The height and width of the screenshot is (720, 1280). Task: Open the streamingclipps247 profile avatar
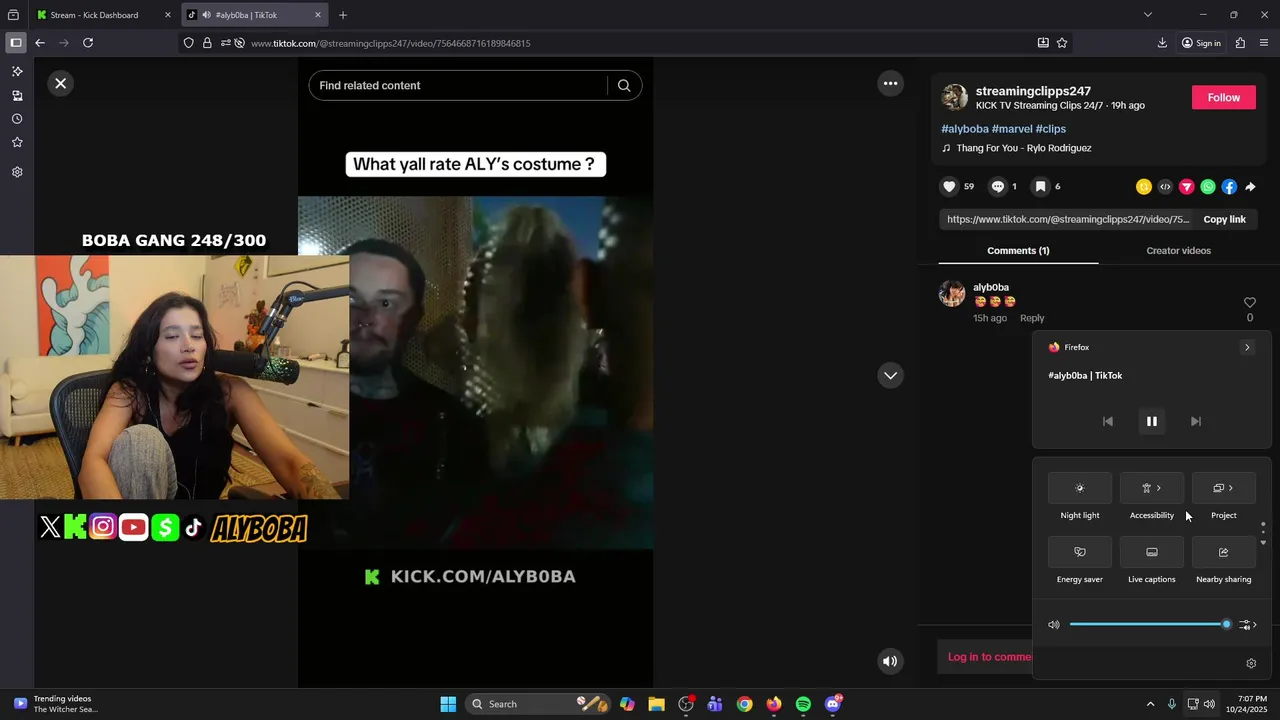955,97
